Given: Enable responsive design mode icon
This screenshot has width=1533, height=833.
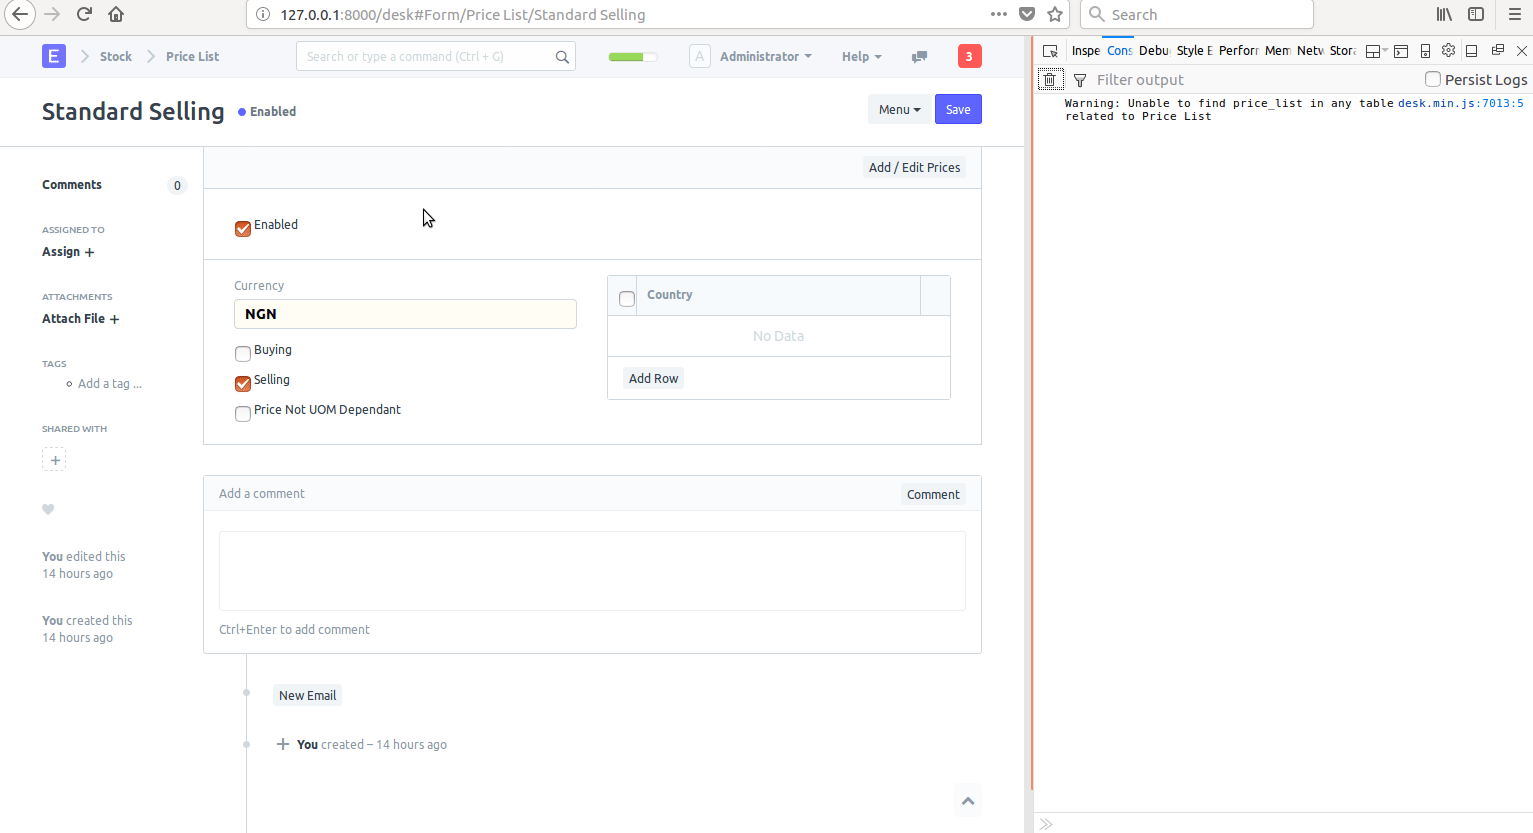Looking at the screenshot, I should (x=1425, y=51).
